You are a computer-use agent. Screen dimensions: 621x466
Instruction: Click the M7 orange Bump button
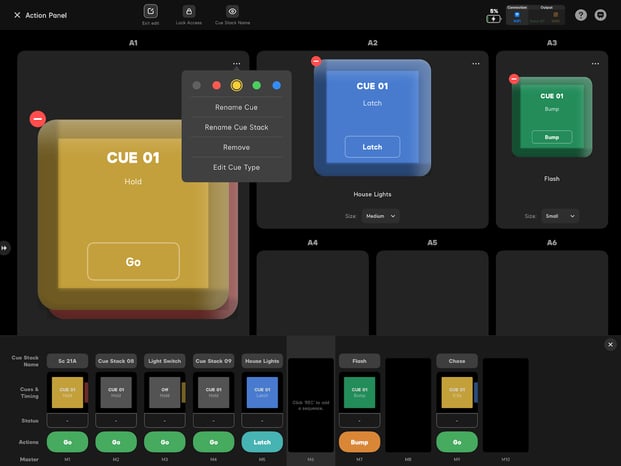tap(360, 442)
